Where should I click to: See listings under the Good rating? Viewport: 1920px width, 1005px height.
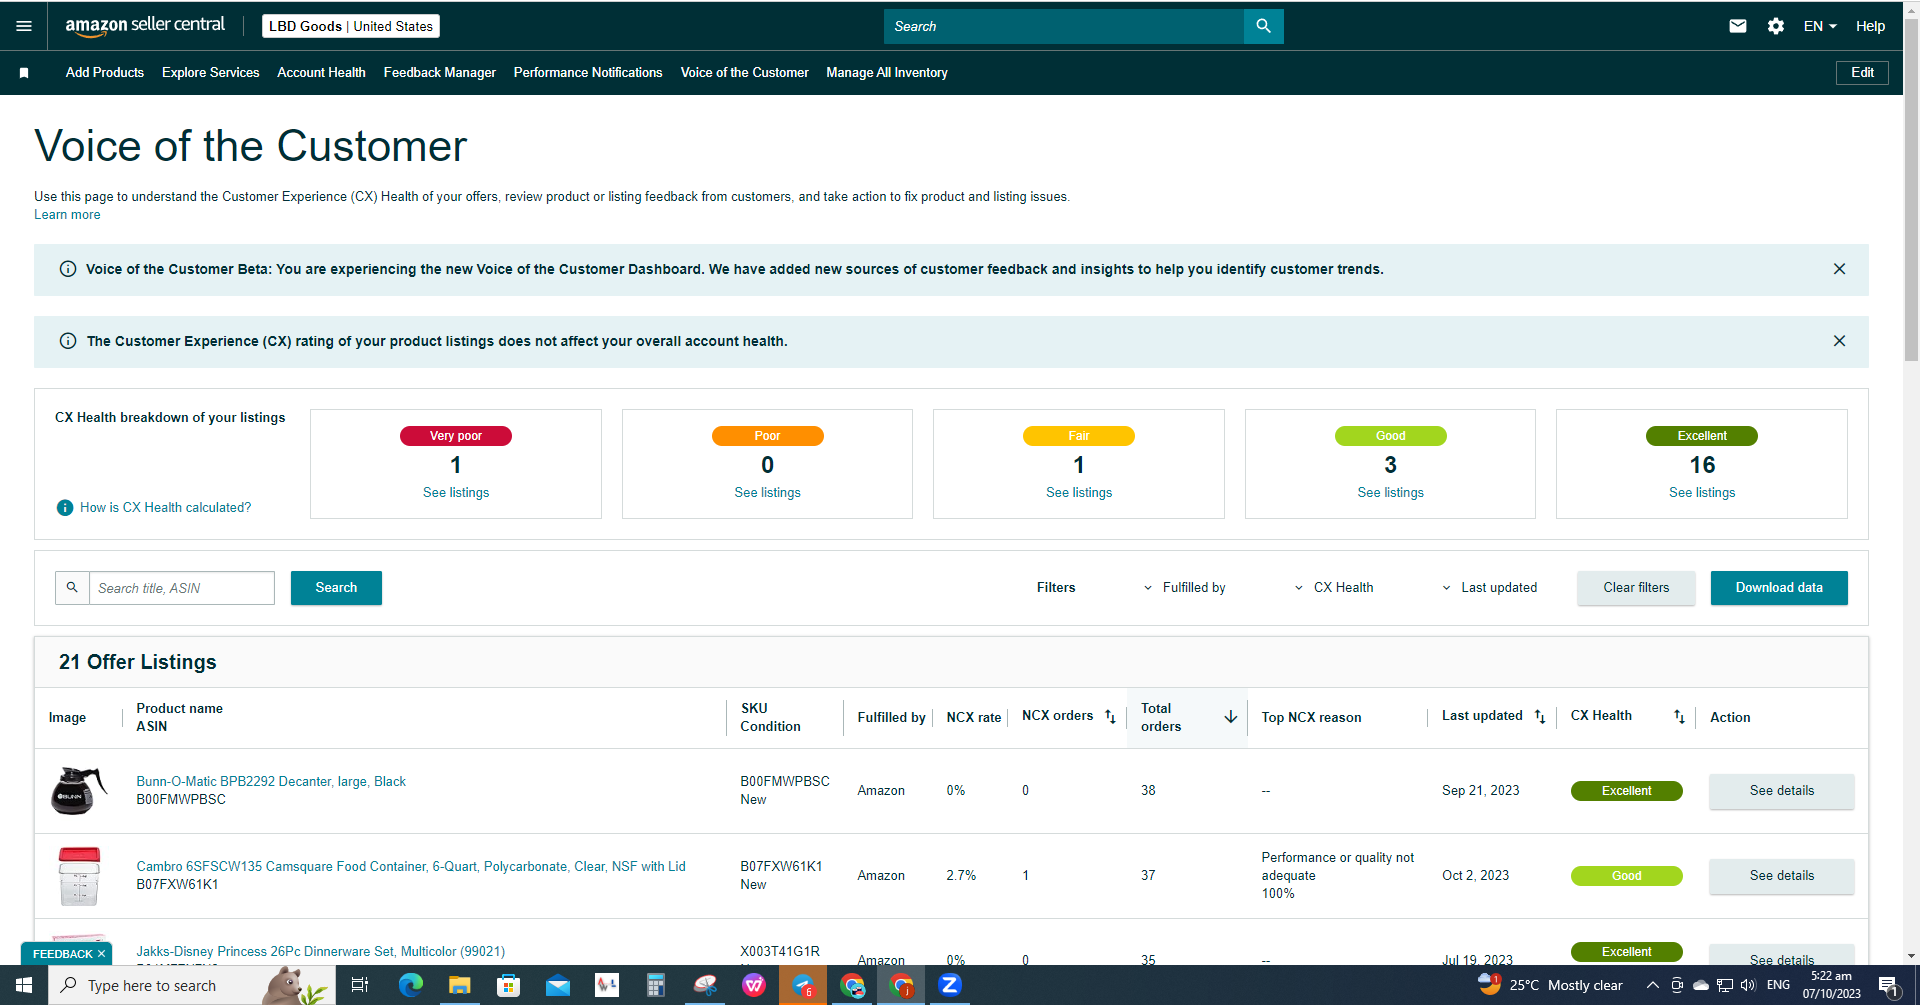tap(1391, 493)
